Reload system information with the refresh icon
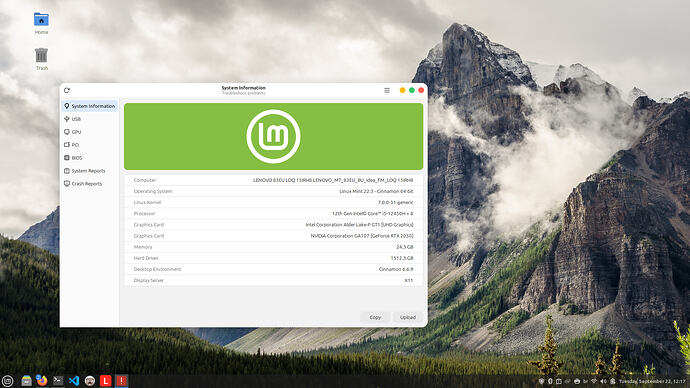 pos(67,90)
